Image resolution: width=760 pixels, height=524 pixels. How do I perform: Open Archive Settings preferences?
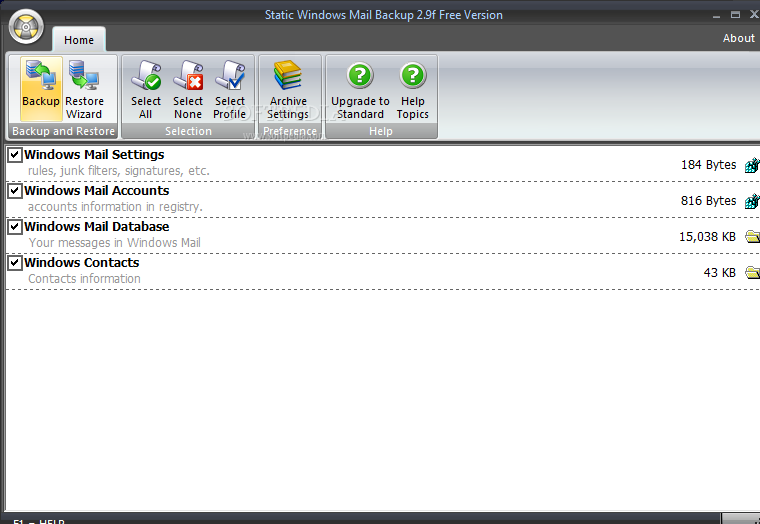288,89
